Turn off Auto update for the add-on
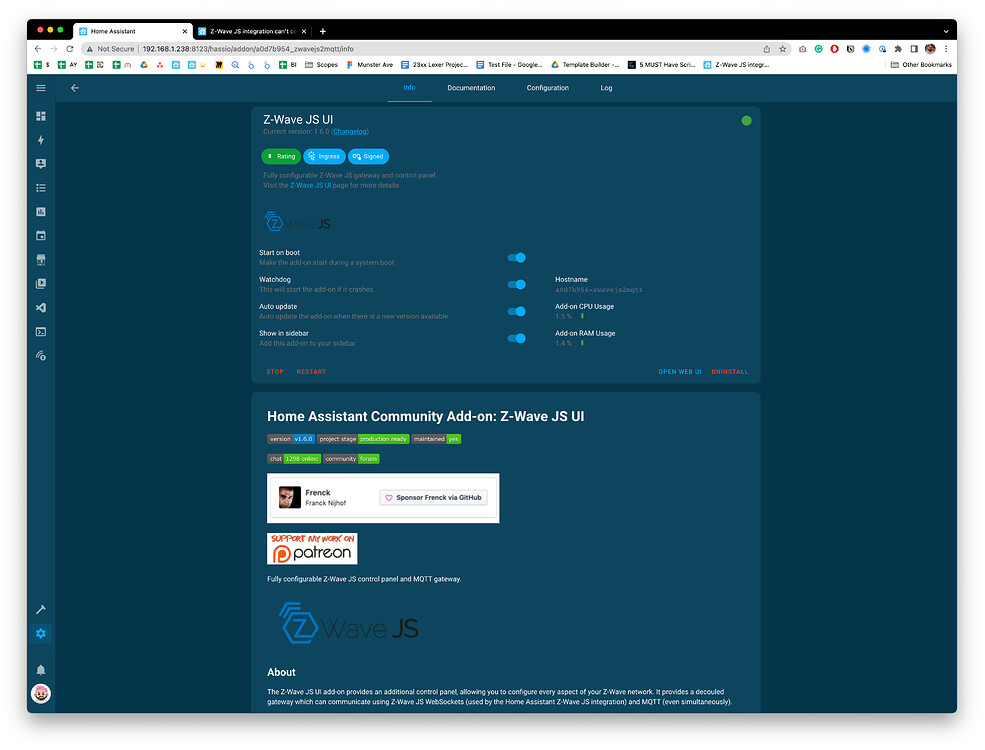This screenshot has width=985, height=750. click(516, 311)
